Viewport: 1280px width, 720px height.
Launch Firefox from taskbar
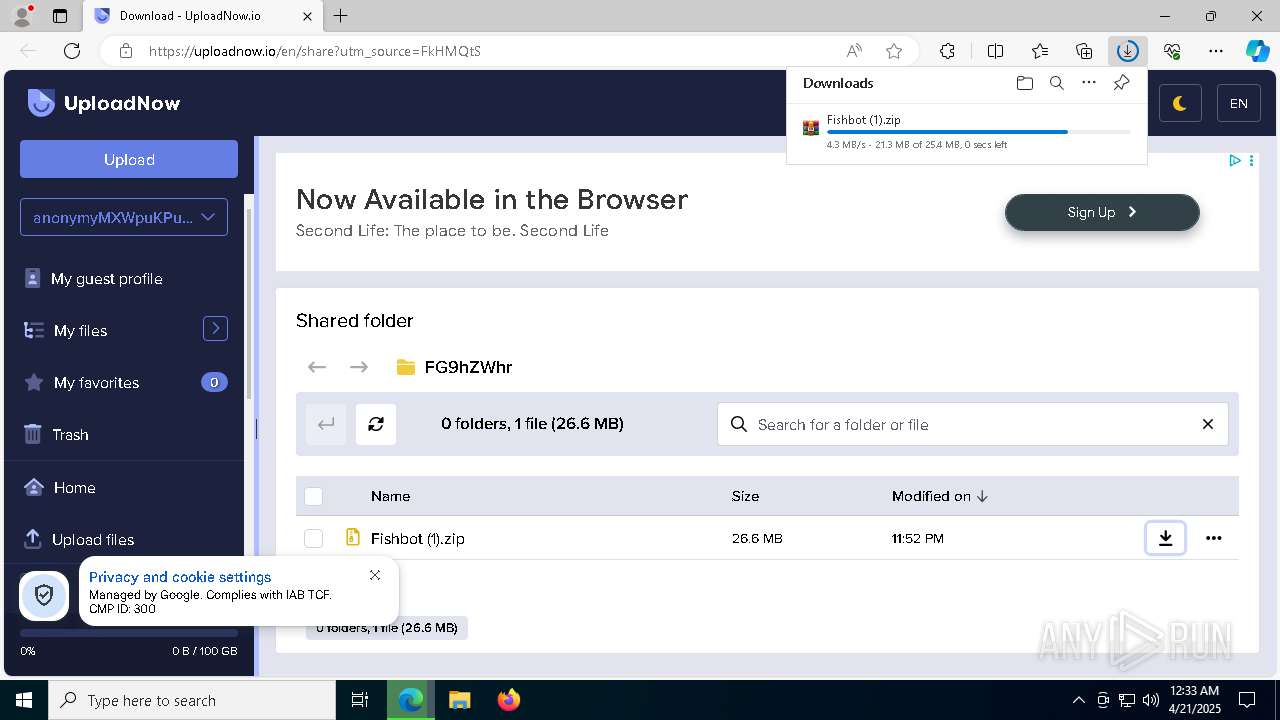tap(509, 700)
